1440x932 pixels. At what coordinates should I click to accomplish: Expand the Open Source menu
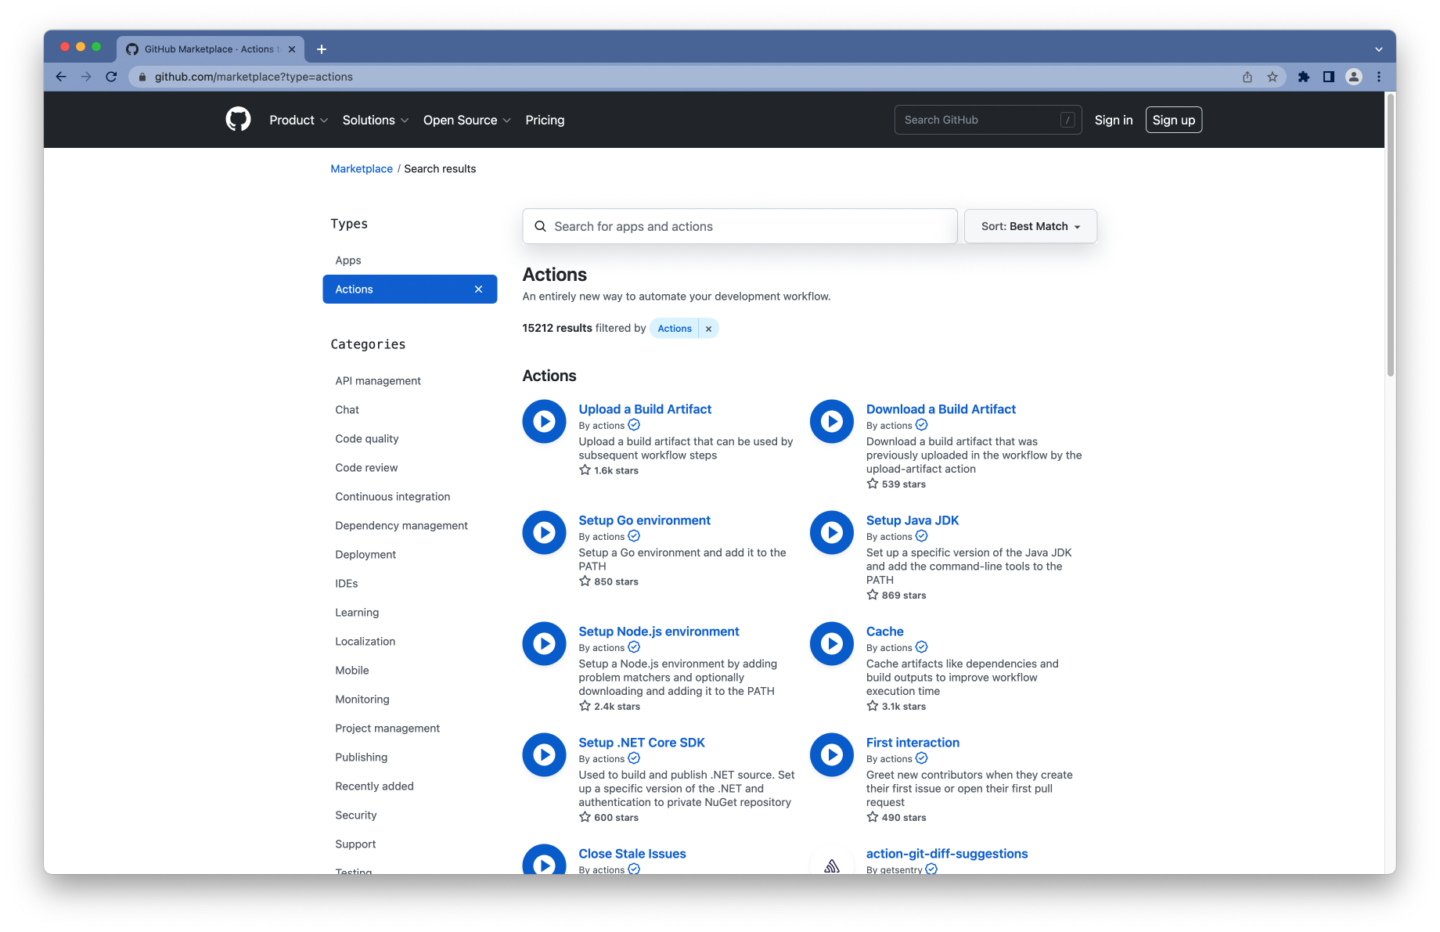(x=467, y=120)
